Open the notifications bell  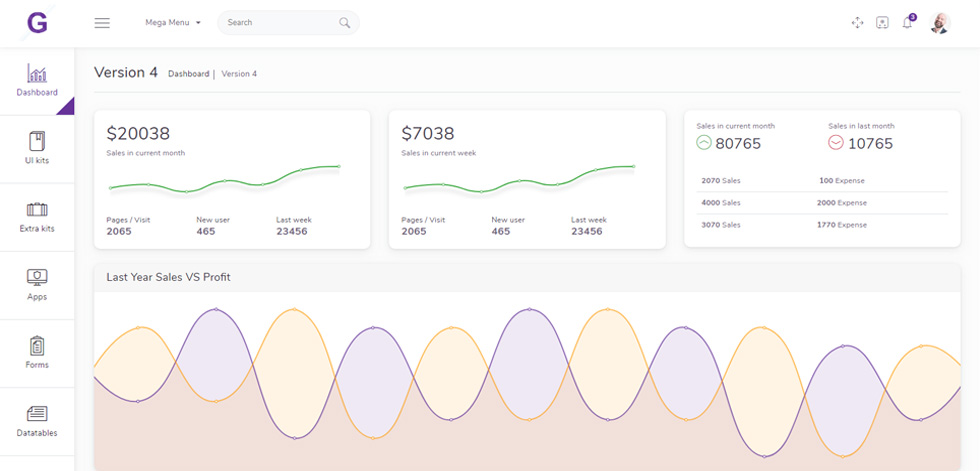[908, 23]
